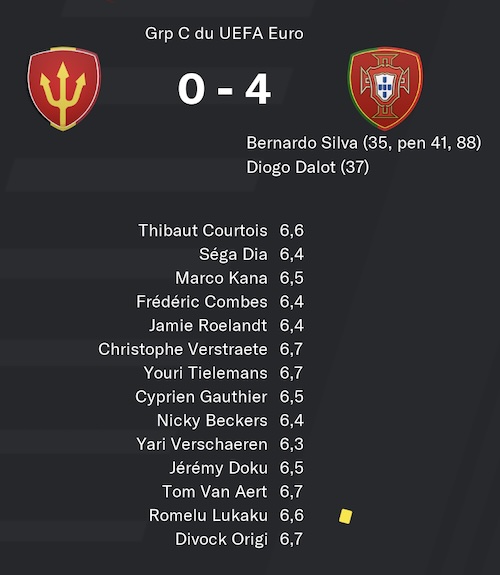
Task: Select player Christophe Verstraete
Action: (183, 349)
